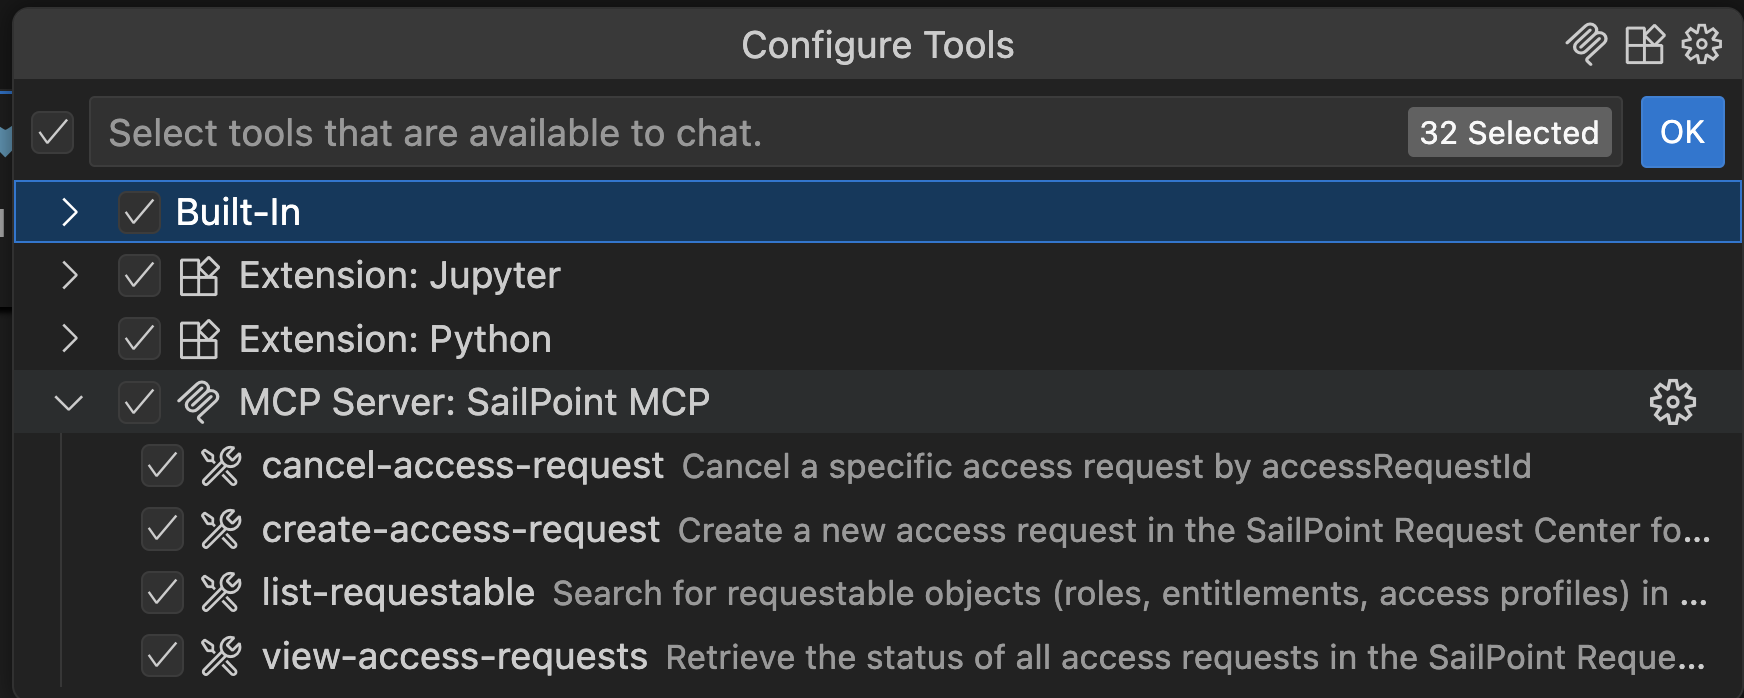Collapse the SailPoint MCP server group
The width and height of the screenshot is (1744, 698).
[69, 401]
